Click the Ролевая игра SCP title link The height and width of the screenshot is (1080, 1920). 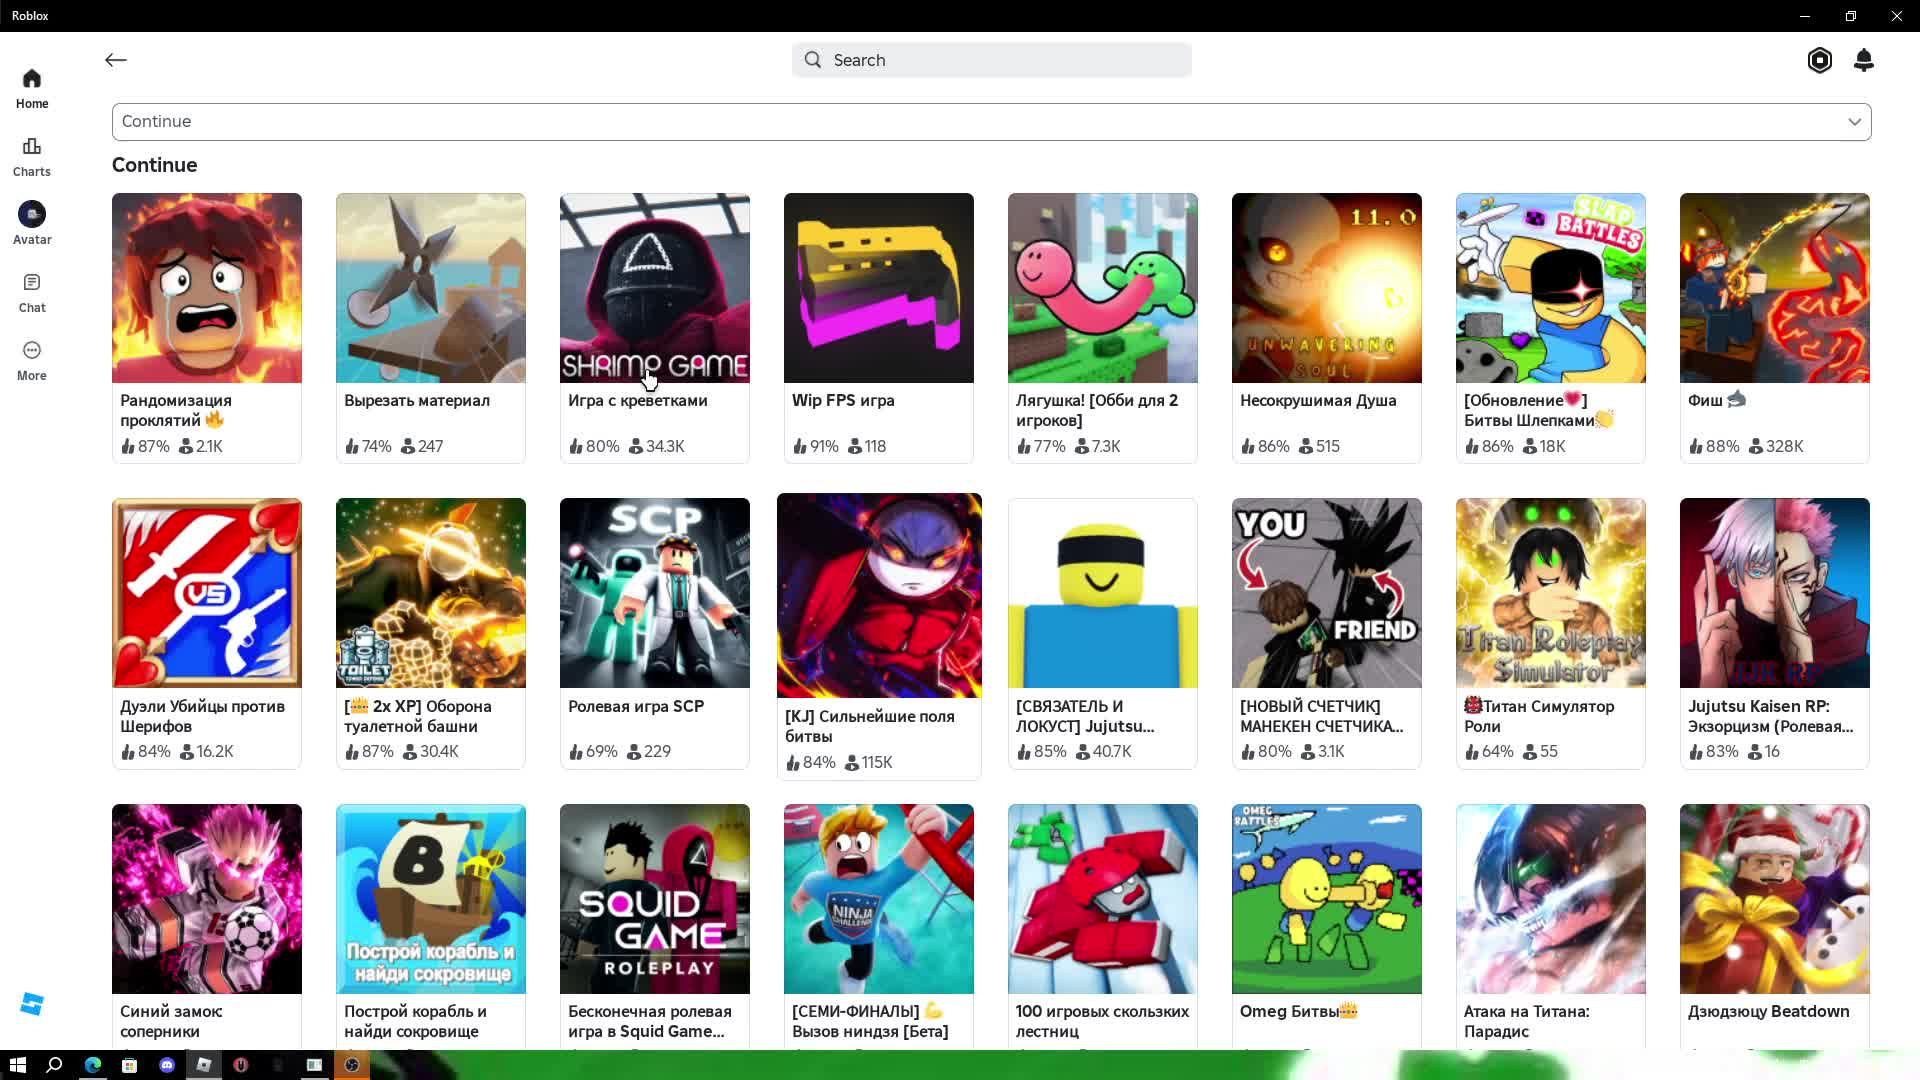[636, 706]
